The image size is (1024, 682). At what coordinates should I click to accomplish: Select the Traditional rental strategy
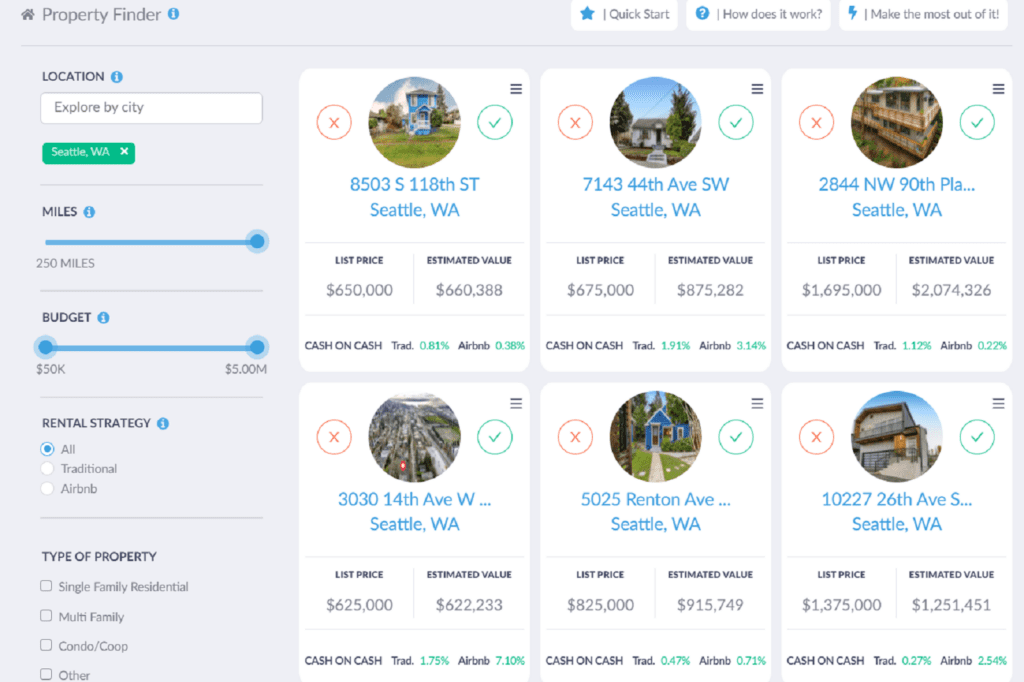(47, 469)
